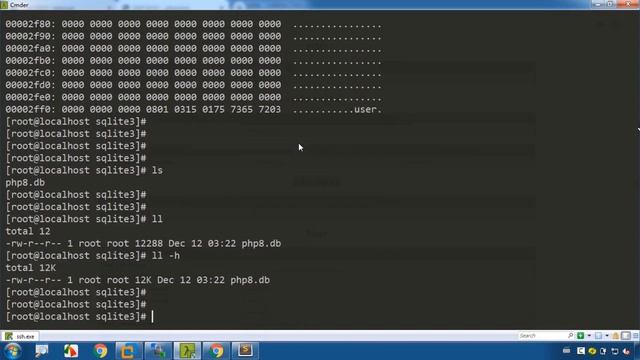This screenshot has height=360, width=640.
Task: Click the text 'php8.db' under ls output
Action: point(25,183)
